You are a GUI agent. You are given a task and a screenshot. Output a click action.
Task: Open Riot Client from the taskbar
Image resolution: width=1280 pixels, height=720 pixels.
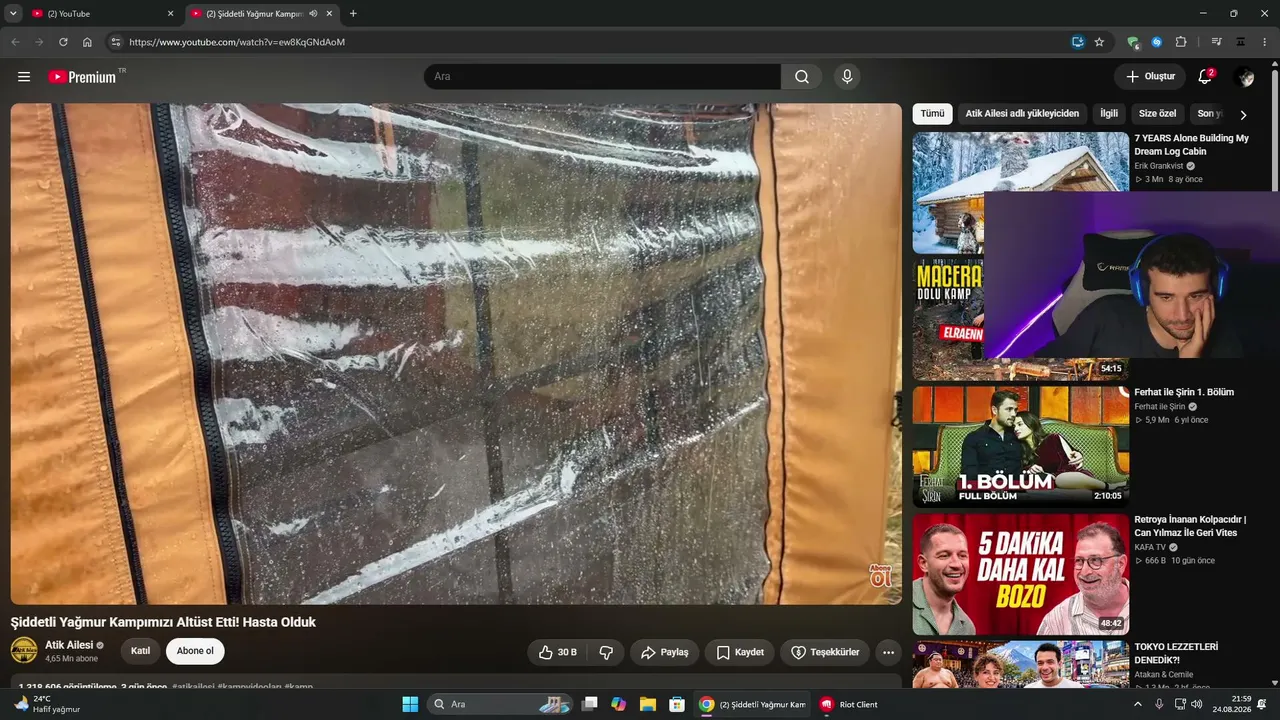(849, 704)
